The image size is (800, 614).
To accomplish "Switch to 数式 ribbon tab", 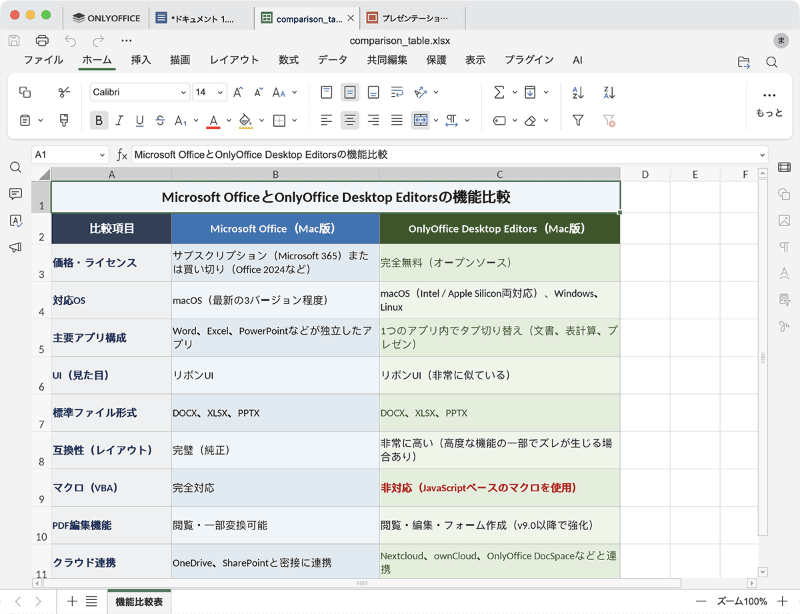I will tap(288, 60).
